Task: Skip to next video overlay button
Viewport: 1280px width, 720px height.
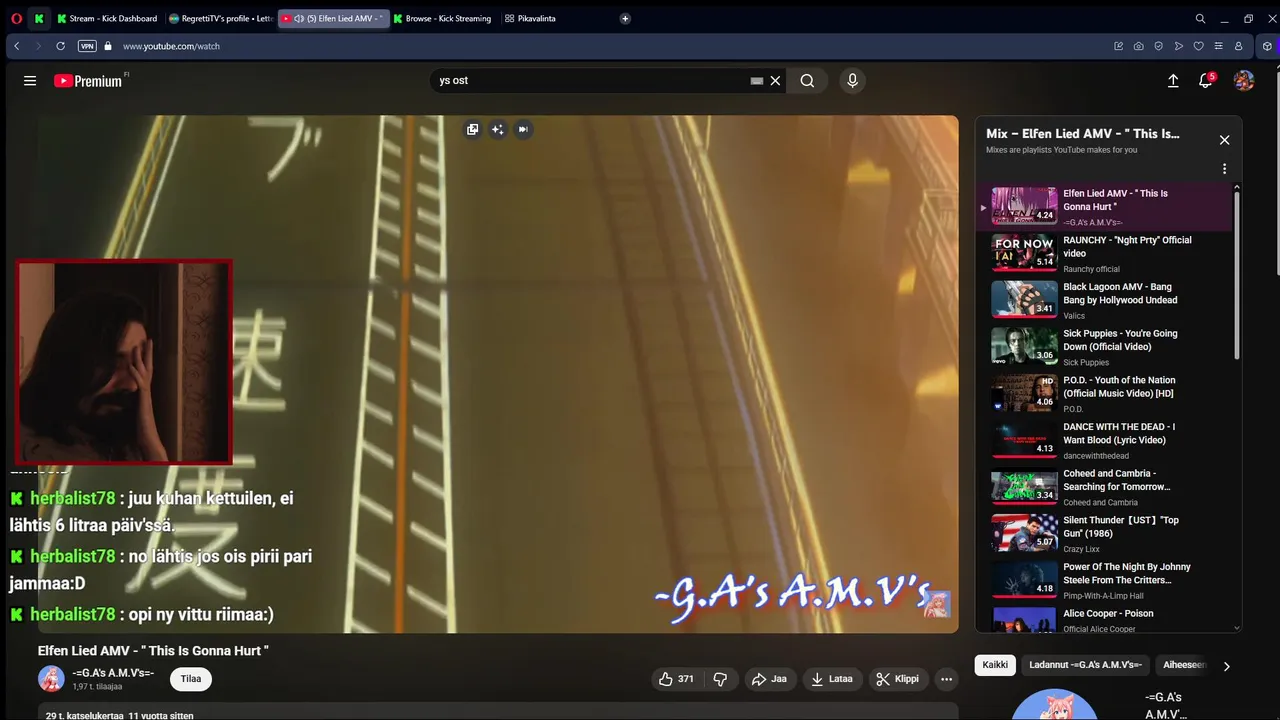Action: [x=522, y=129]
